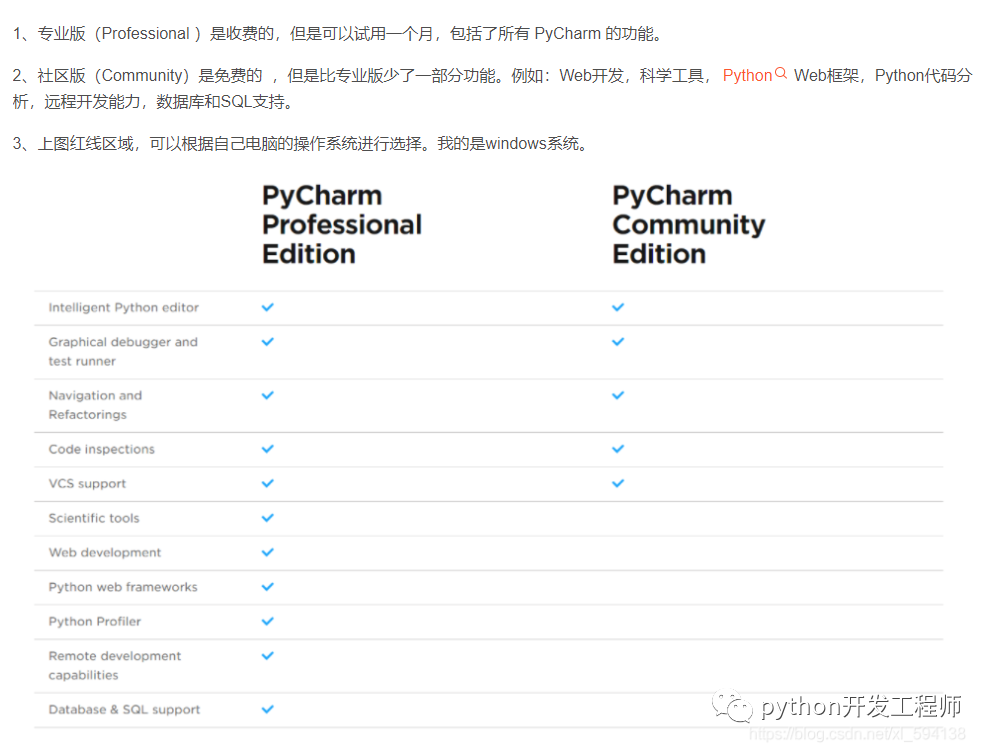Click the checkmark for Python Profiler
Viewport: 994px width, 752px height.
[268, 621]
